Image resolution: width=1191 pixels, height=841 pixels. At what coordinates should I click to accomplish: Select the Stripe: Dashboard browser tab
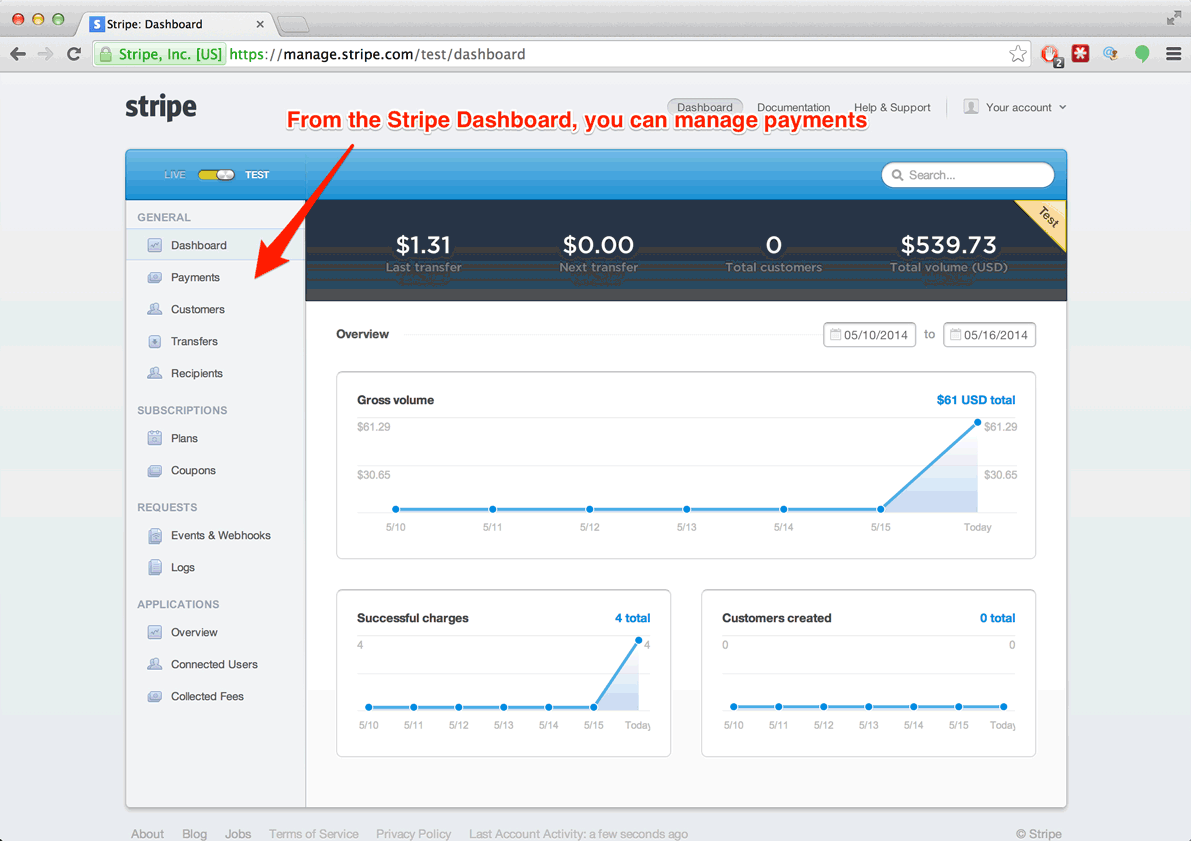point(176,24)
